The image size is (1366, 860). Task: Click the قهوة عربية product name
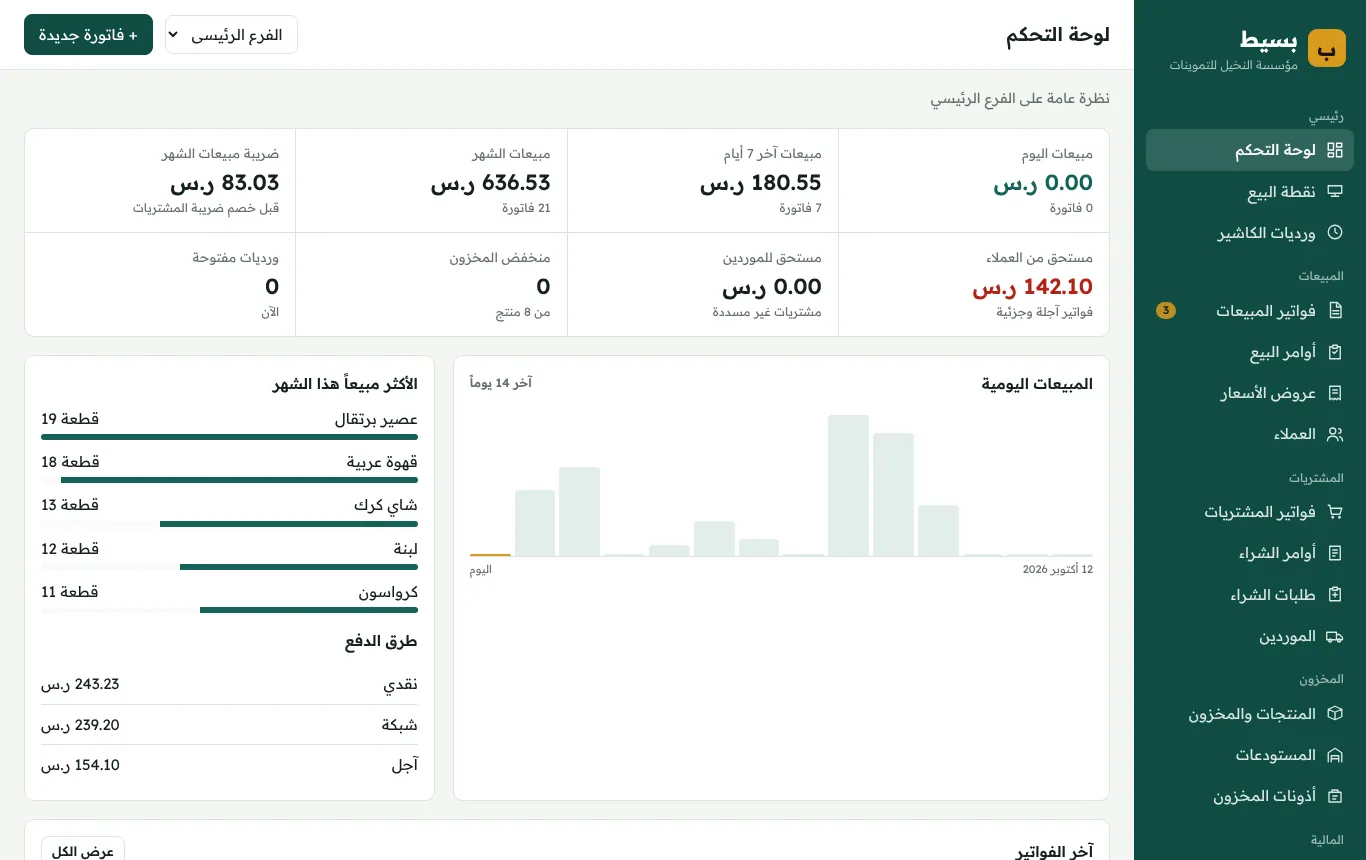[x=382, y=462]
